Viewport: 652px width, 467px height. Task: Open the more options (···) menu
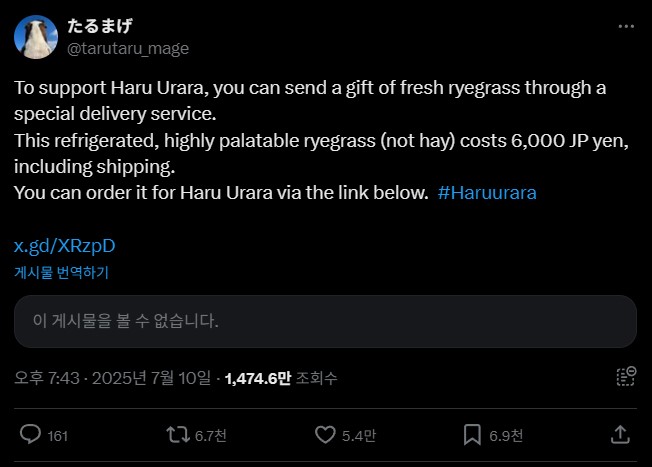(x=626, y=26)
